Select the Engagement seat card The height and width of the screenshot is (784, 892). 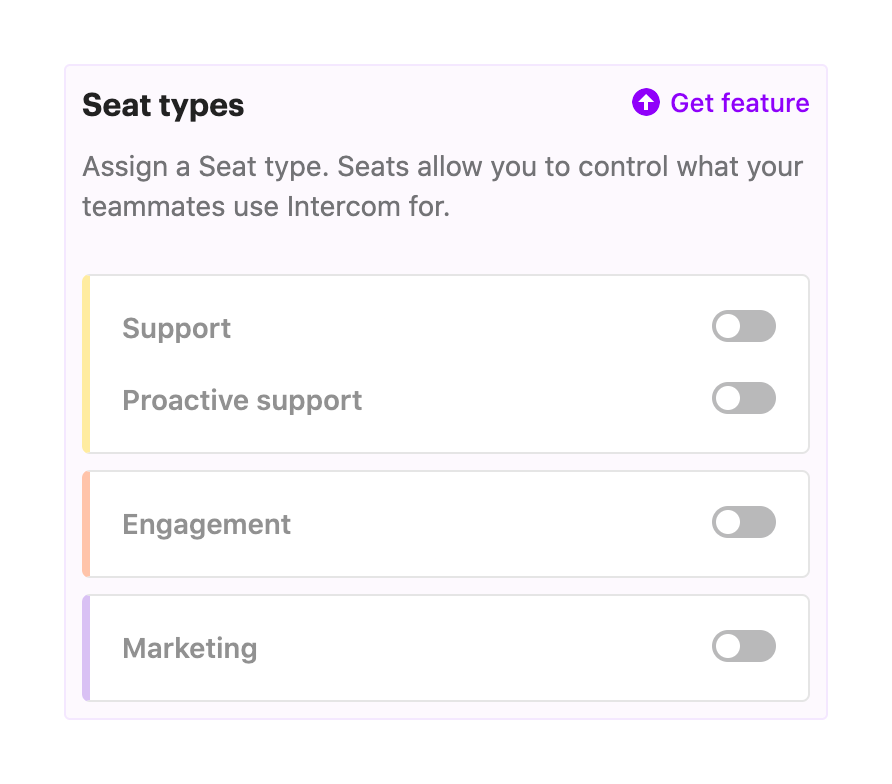[x=445, y=523]
